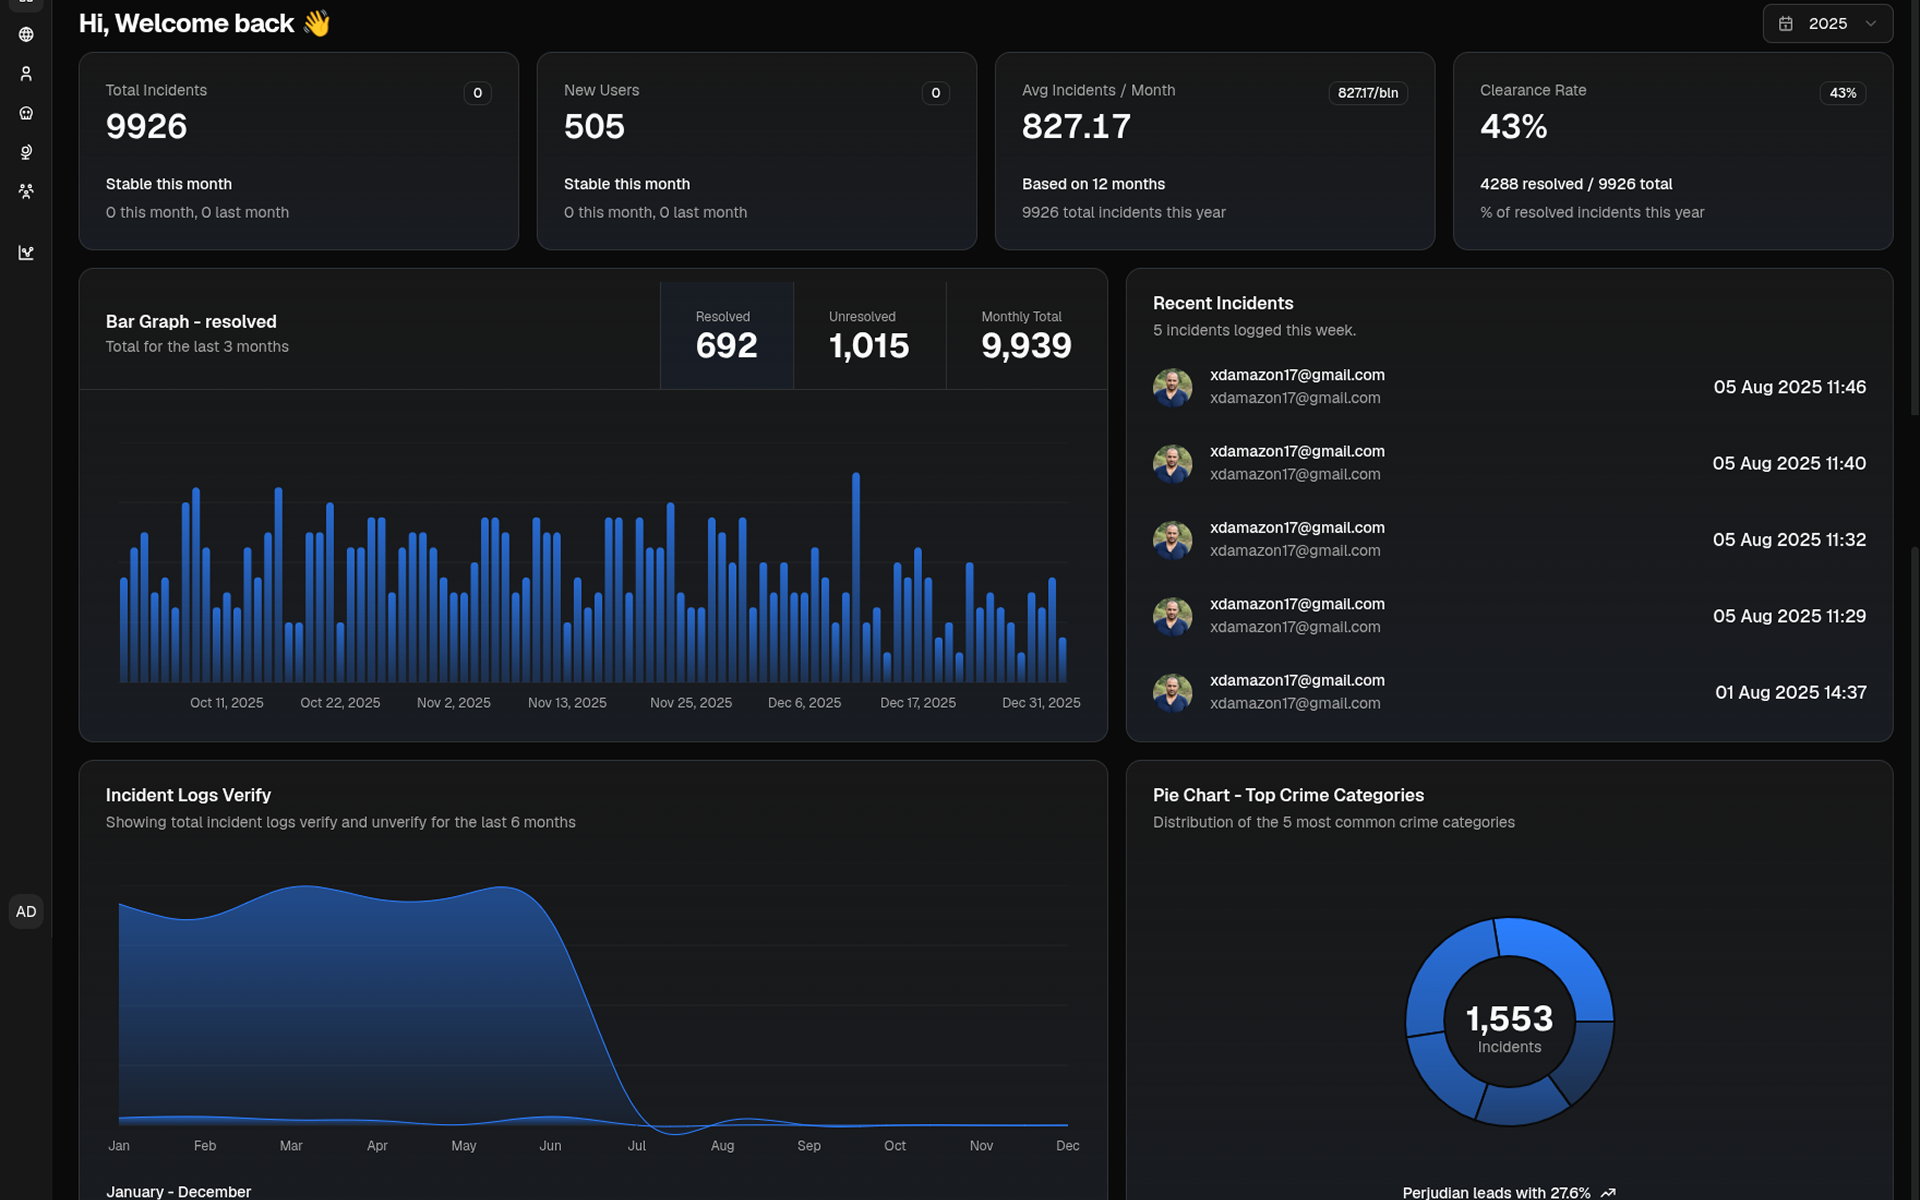Click the 'Dec 31, 2025' axis label

point(1041,703)
